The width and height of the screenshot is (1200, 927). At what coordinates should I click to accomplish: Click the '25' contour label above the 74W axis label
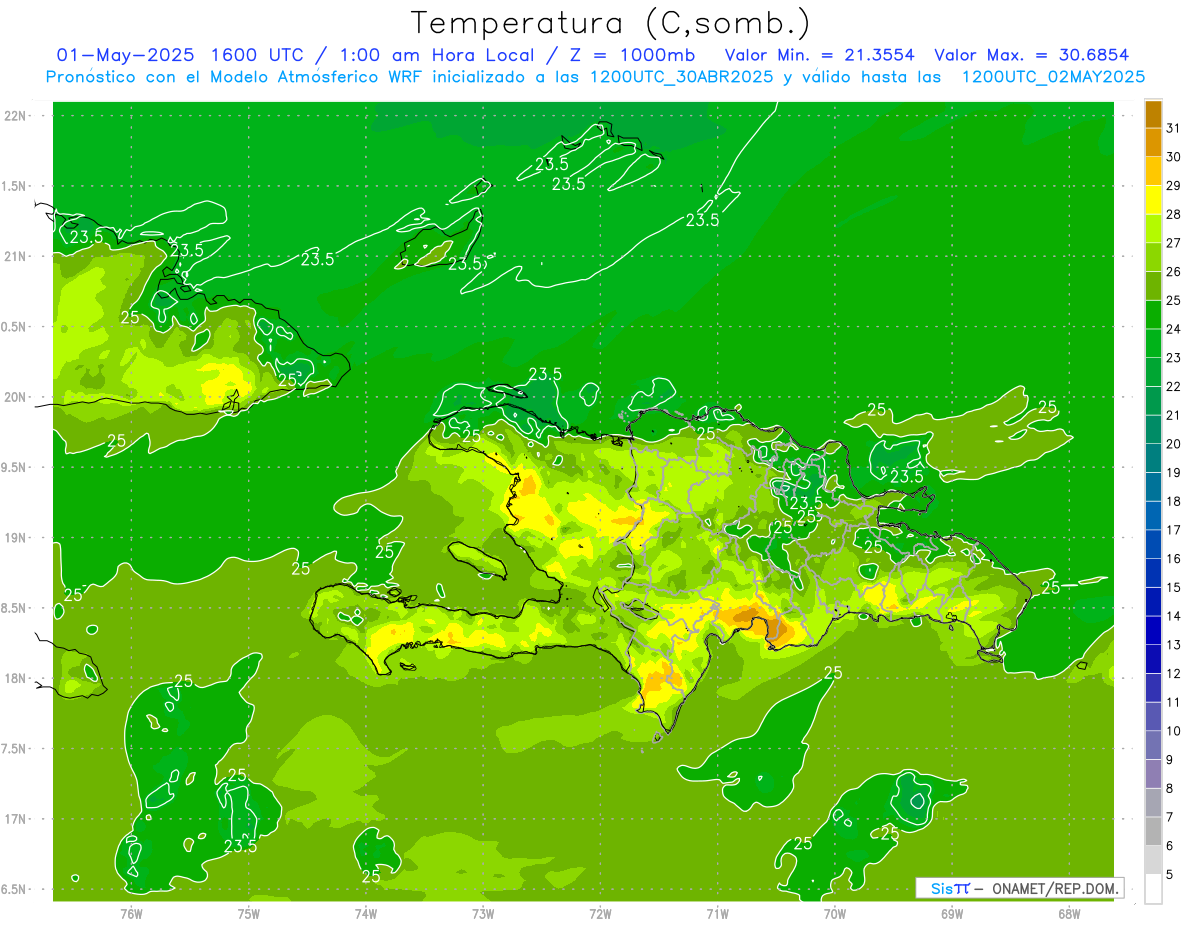coord(370,876)
